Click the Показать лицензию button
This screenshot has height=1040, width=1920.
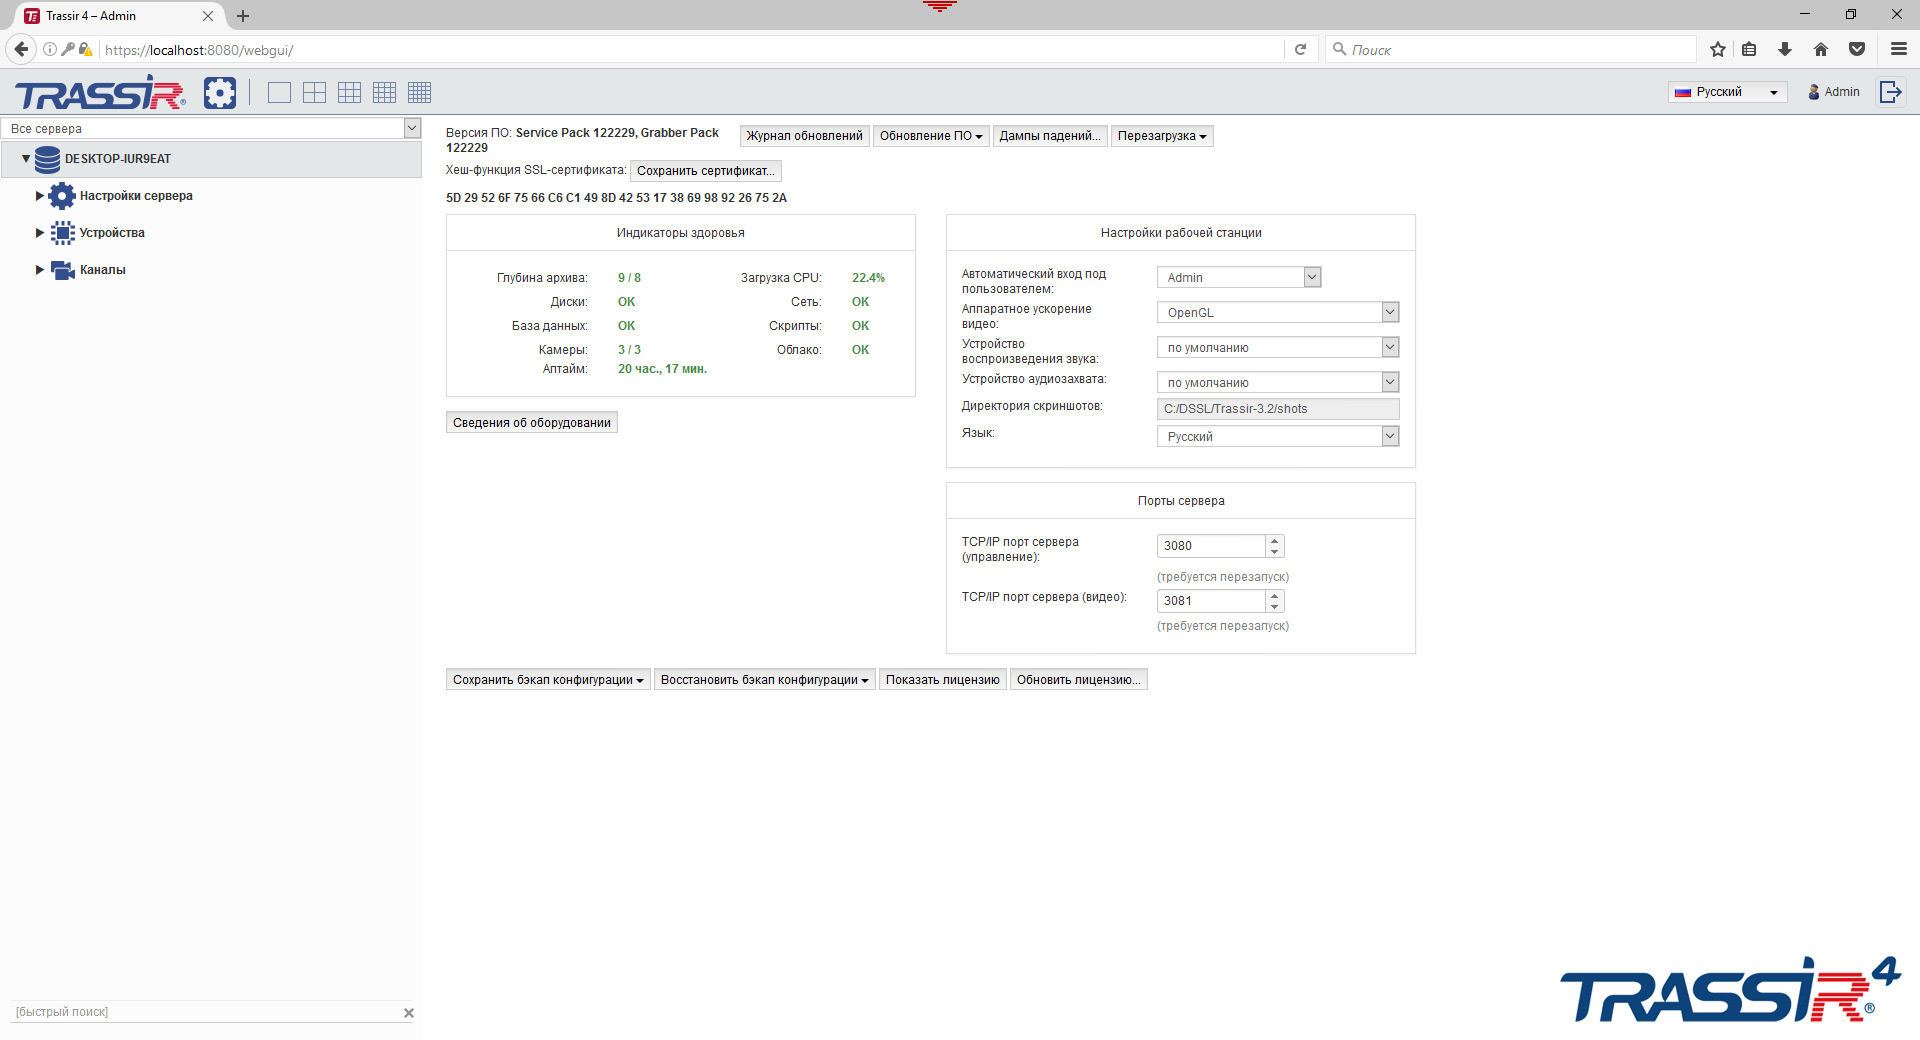pos(942,679)
